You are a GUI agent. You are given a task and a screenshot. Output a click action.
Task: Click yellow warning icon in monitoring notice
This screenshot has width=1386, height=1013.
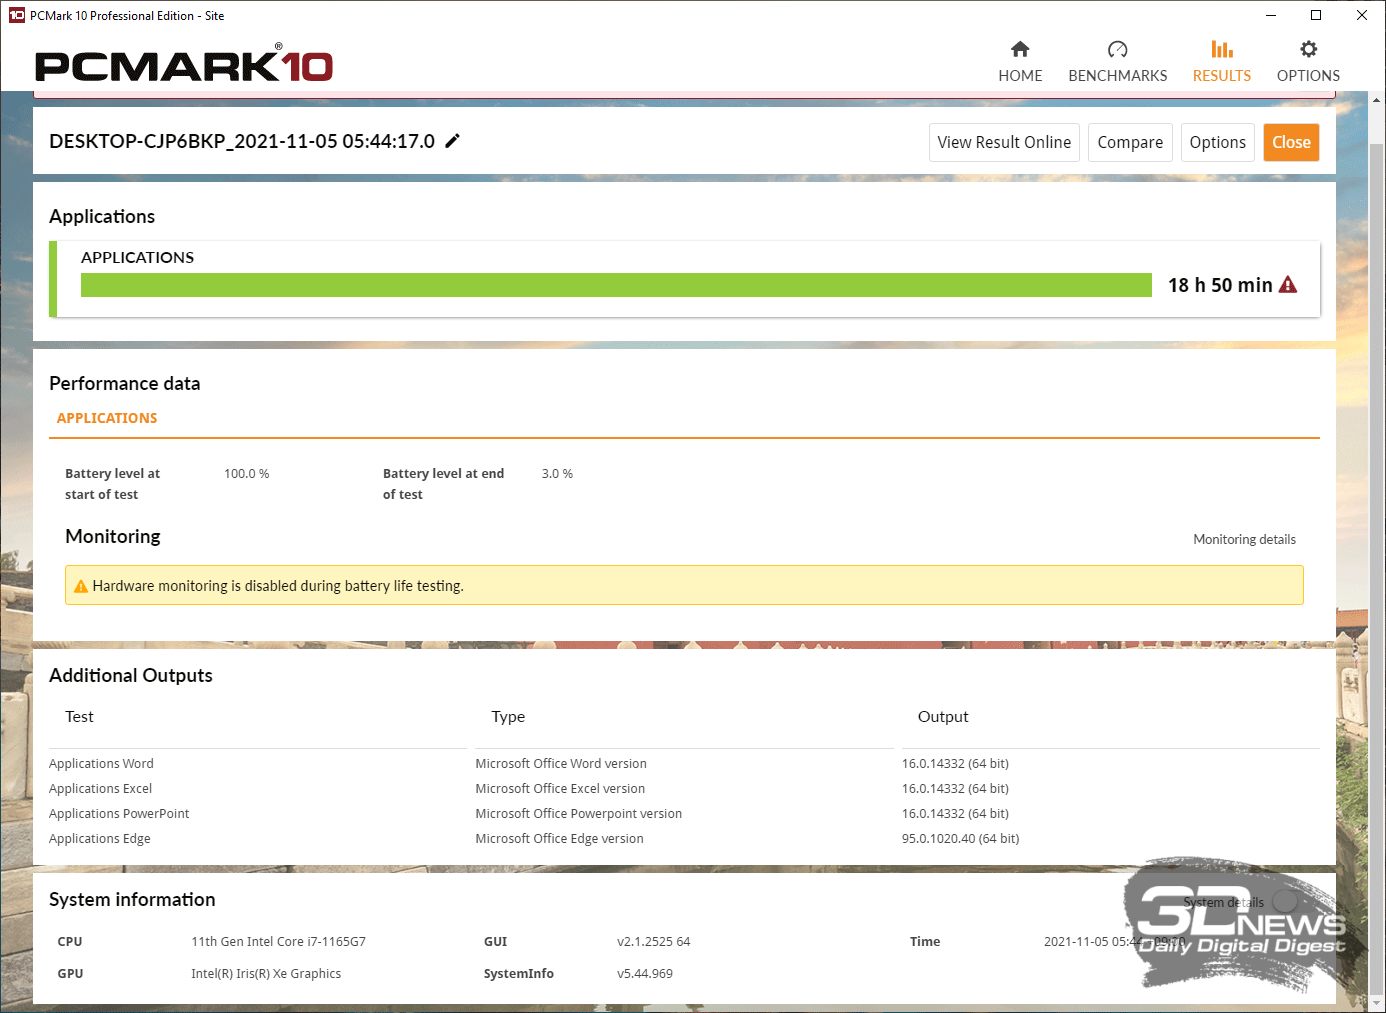click(81, 586)
